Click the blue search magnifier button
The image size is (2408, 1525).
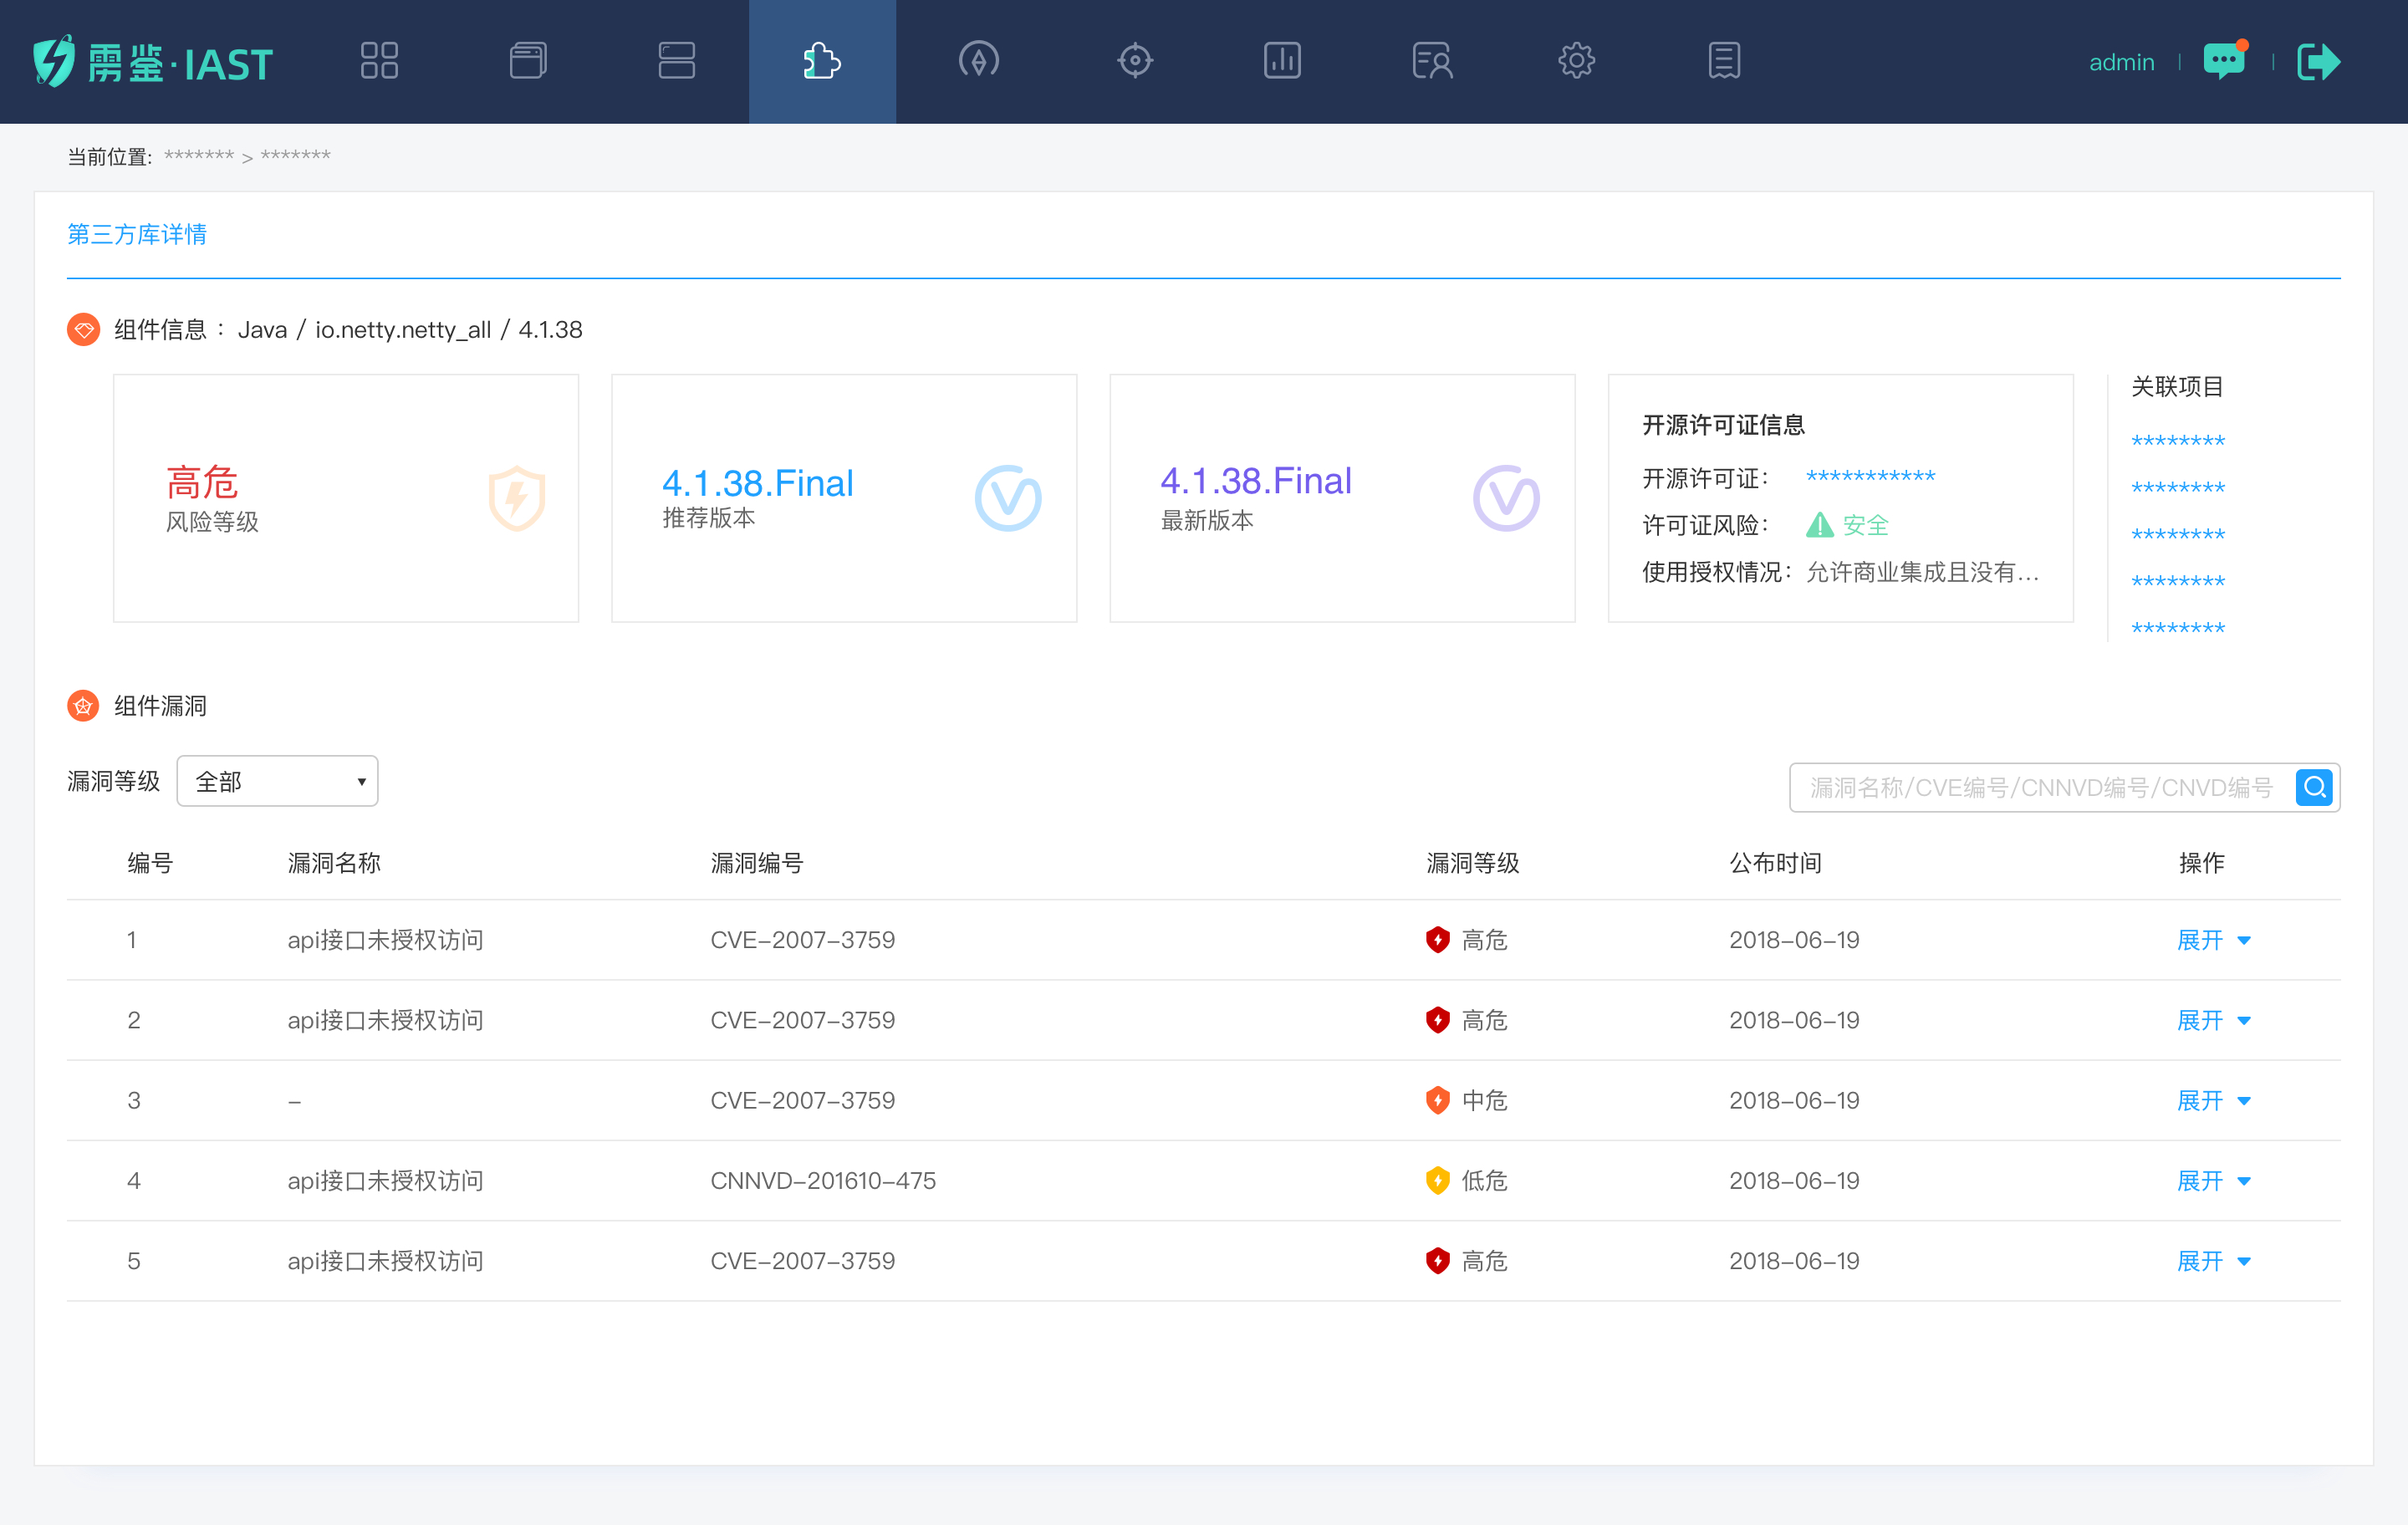[2314, 788]
